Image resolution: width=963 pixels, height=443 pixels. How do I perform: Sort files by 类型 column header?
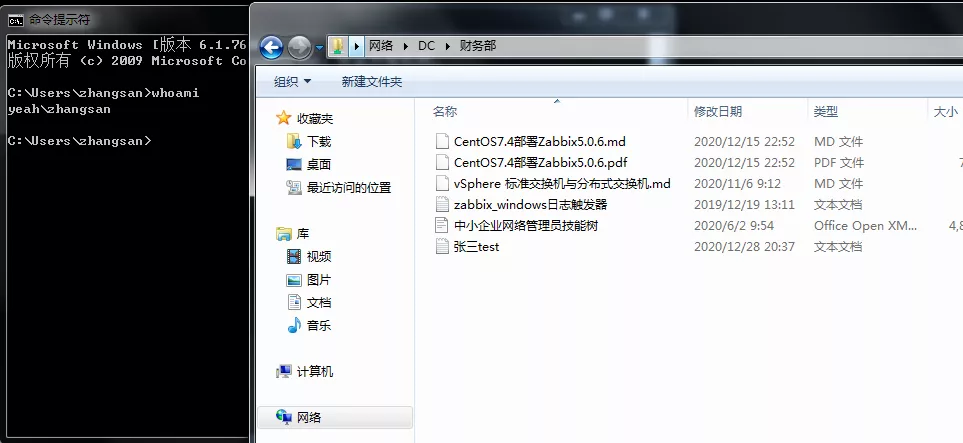825,112
